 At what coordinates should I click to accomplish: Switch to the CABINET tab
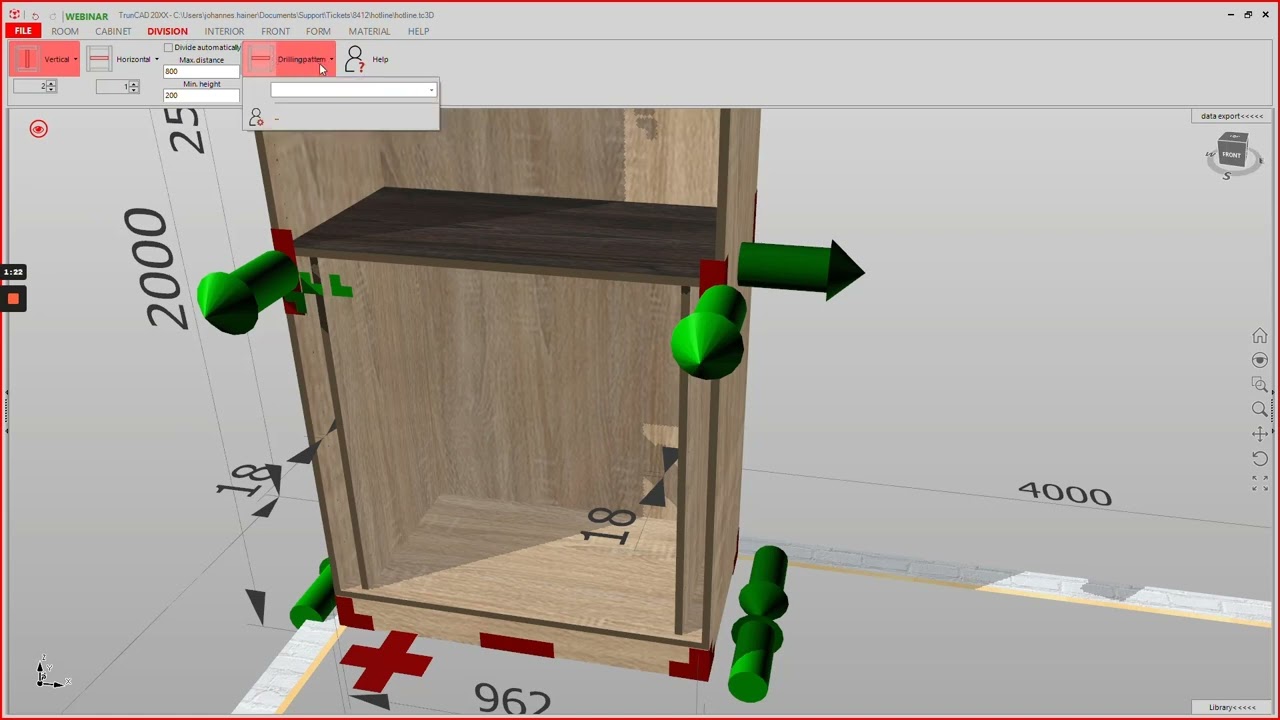(113, 32)
